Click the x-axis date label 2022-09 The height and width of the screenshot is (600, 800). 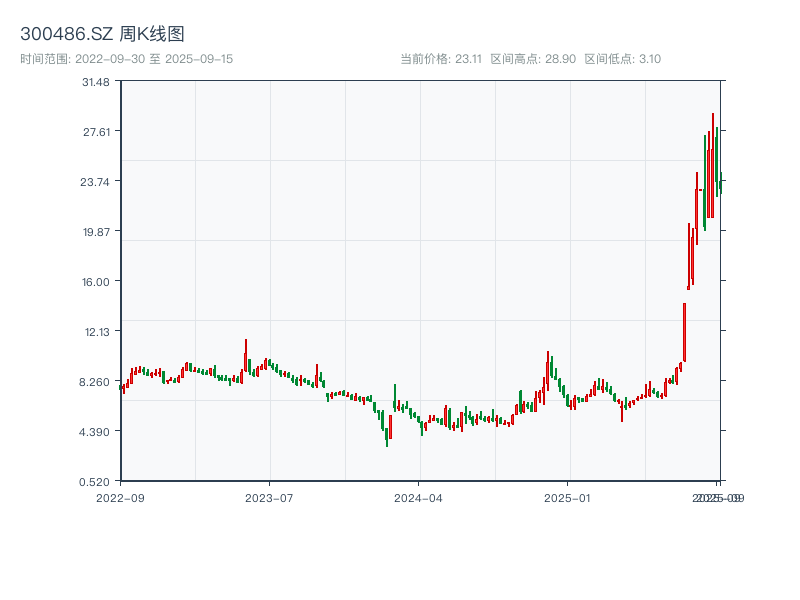coord(120,498)
